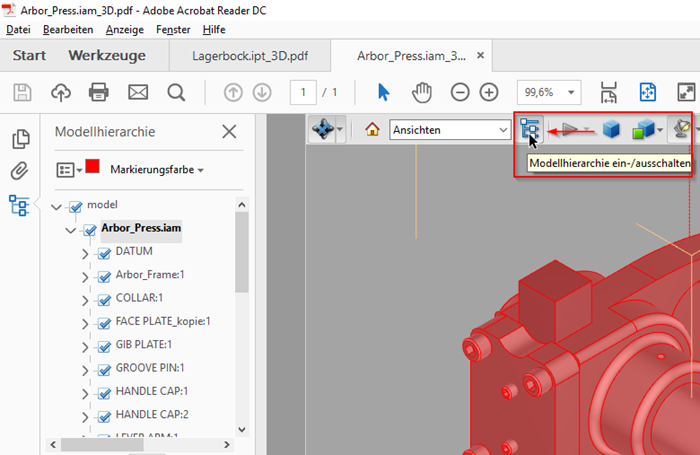
Task: Open the Hilfe menu
Action: click(x=214, y=29)
